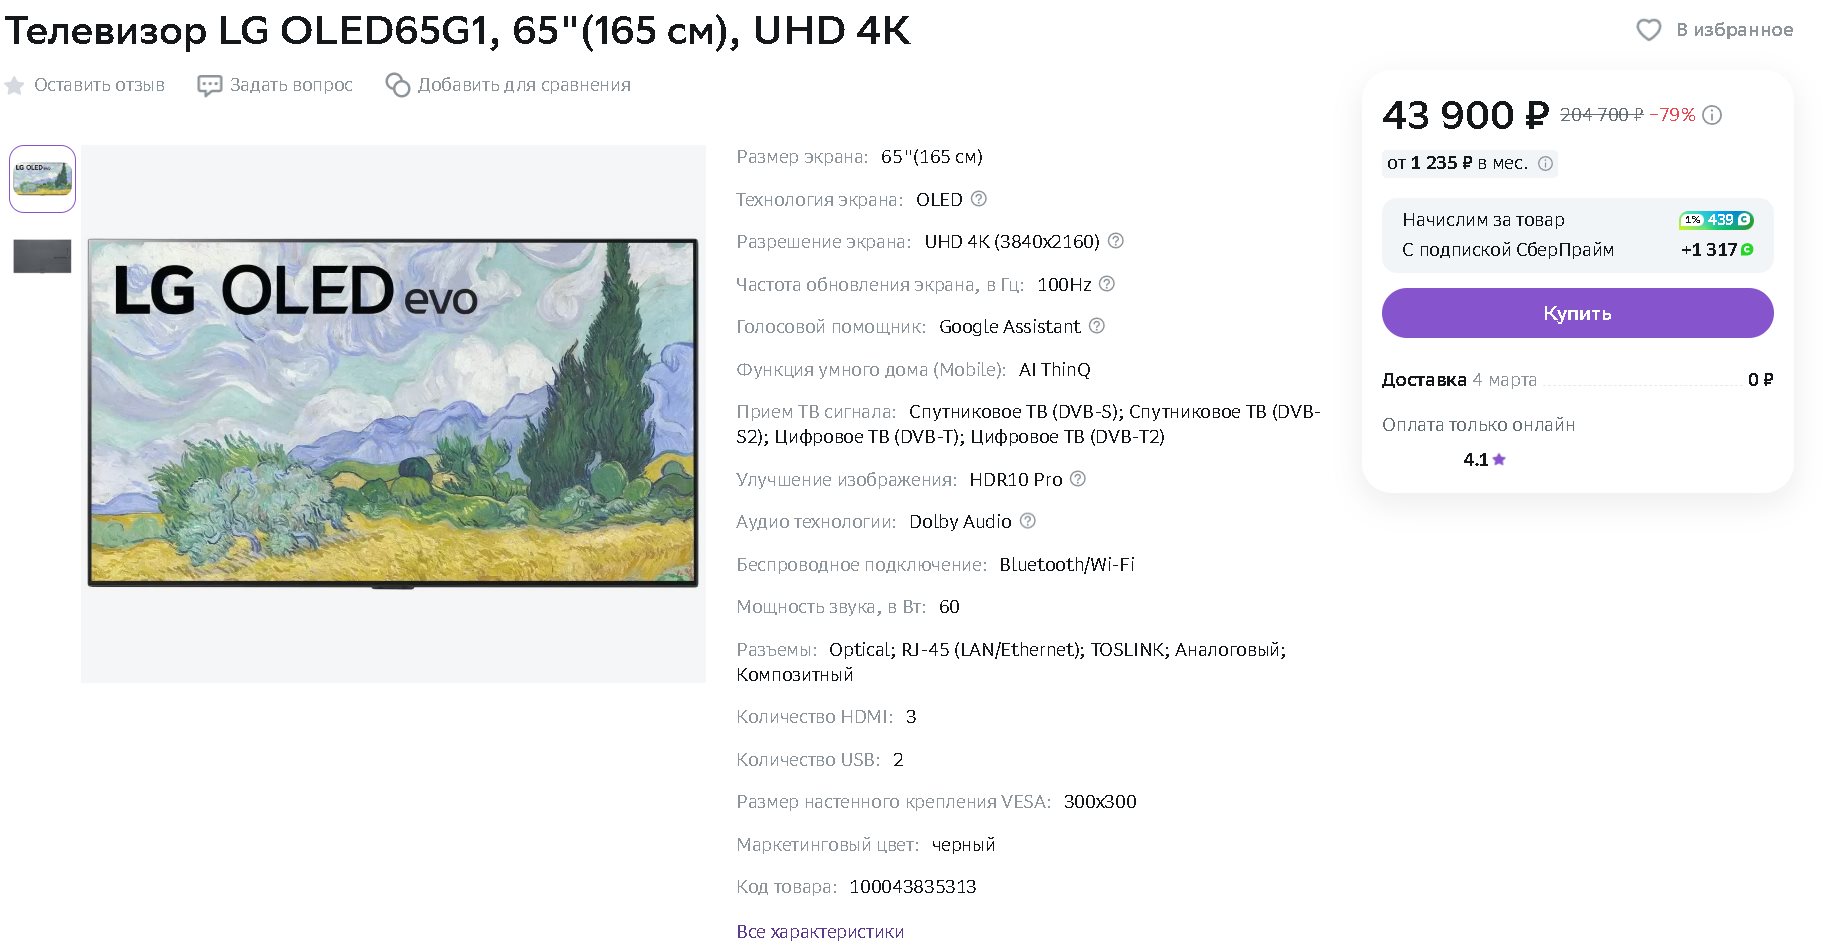Viewport: 1823px width, 952px height.
Task: Click the chat bubble icon to ask a question
Action: [x=209, y=85]
